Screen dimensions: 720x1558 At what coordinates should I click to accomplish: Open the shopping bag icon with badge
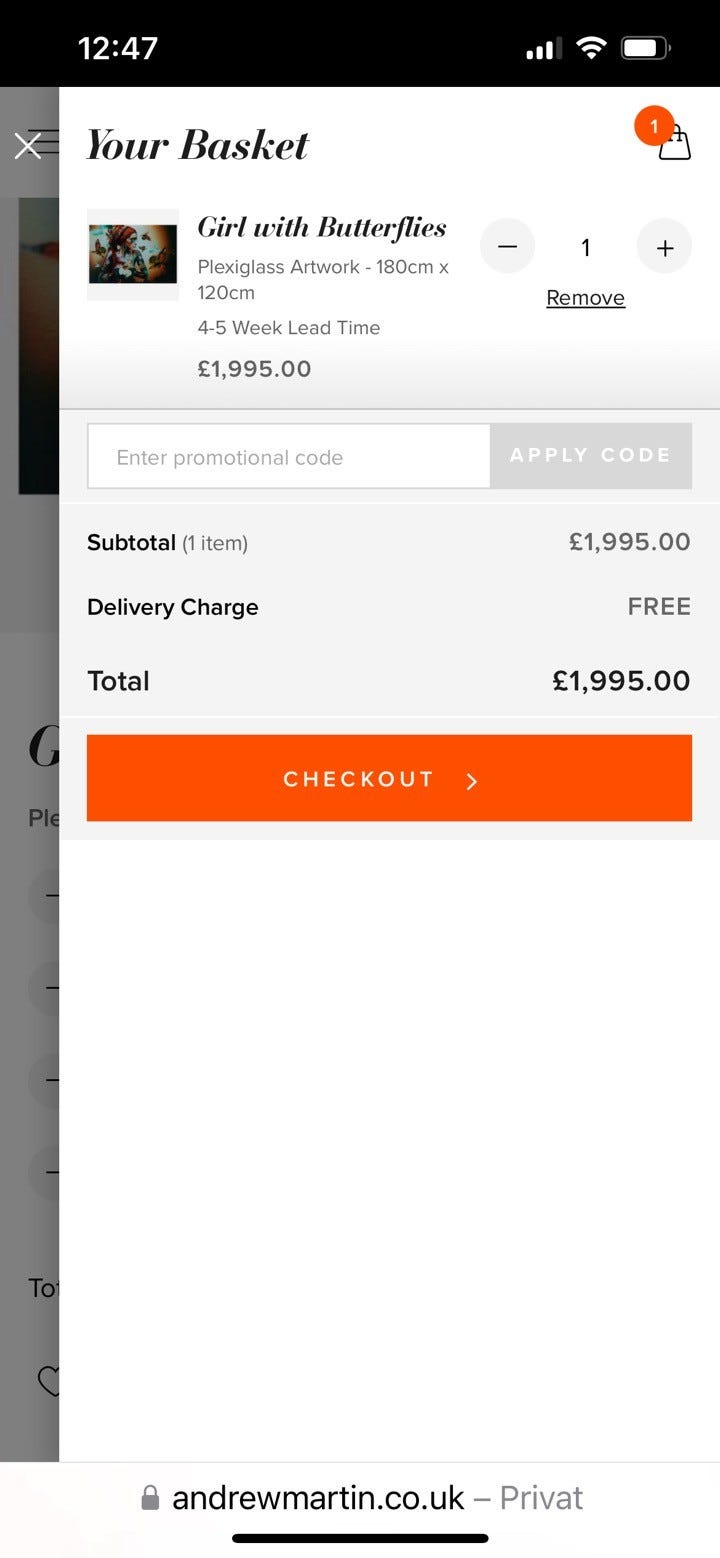tap(675, 142)
